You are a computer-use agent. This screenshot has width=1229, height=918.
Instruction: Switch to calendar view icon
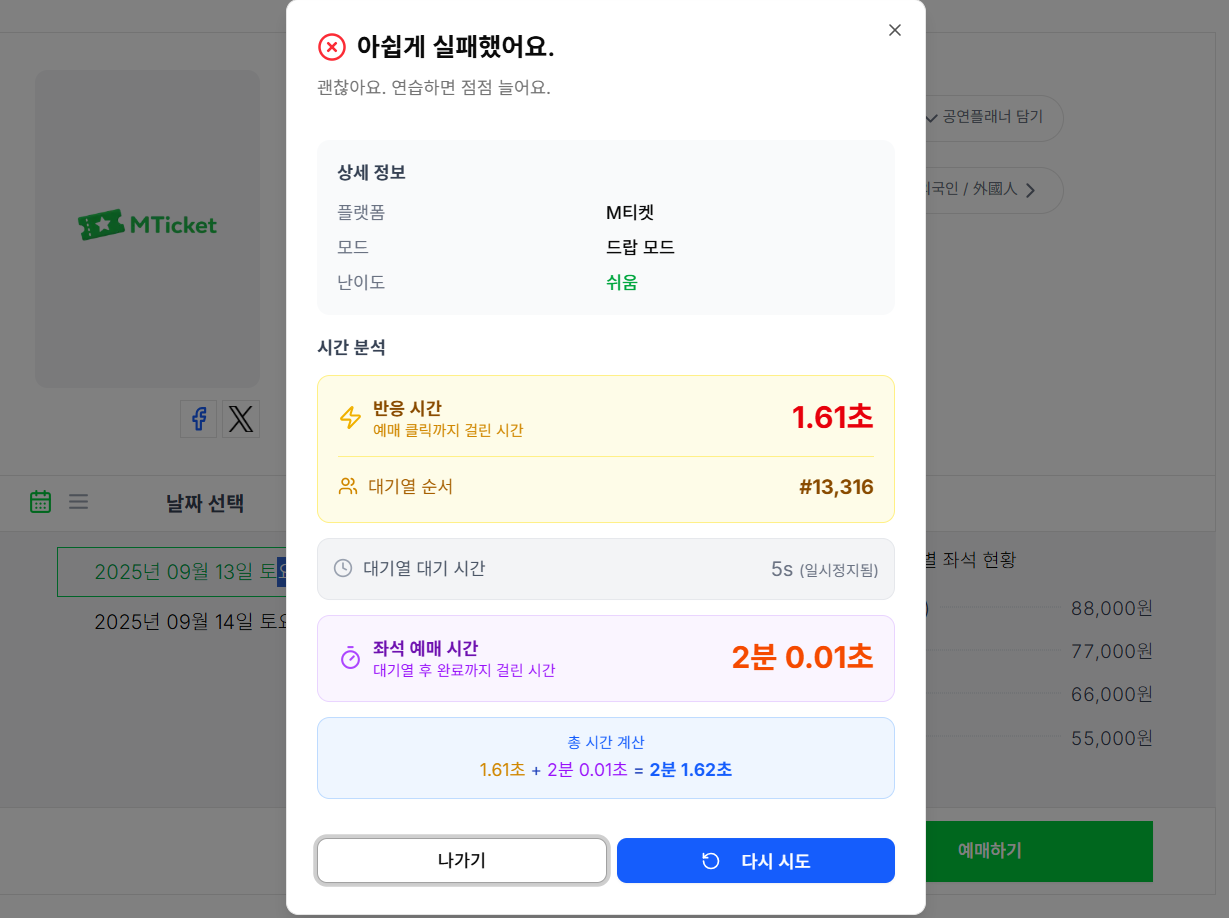(x=41, y=501)
